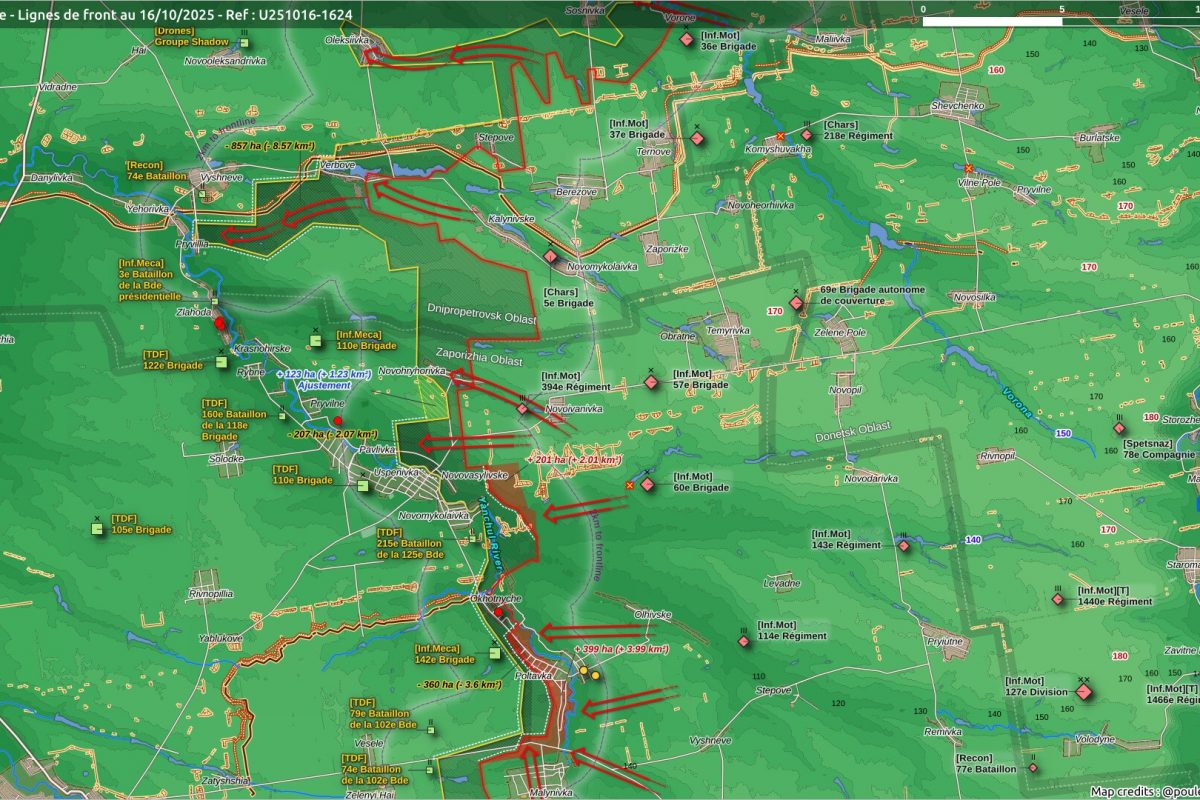This screenshot has height=800, width=1200.
Task: Open the Map credits text link
Action: tap(1144, 791)
